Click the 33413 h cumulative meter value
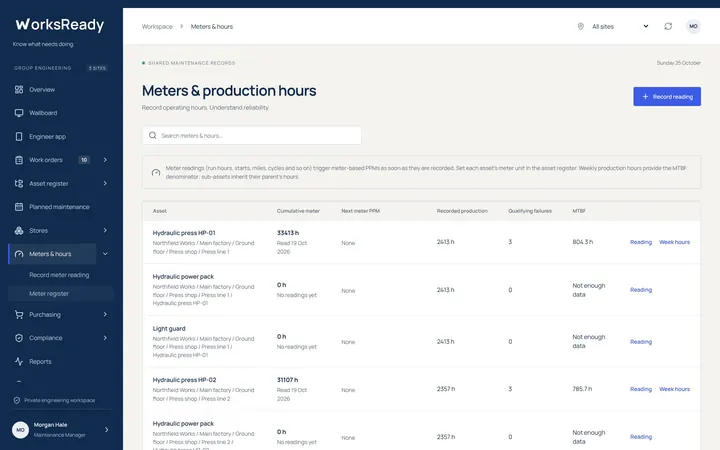Viewport: 720px width, 450px height. [287, 233]
